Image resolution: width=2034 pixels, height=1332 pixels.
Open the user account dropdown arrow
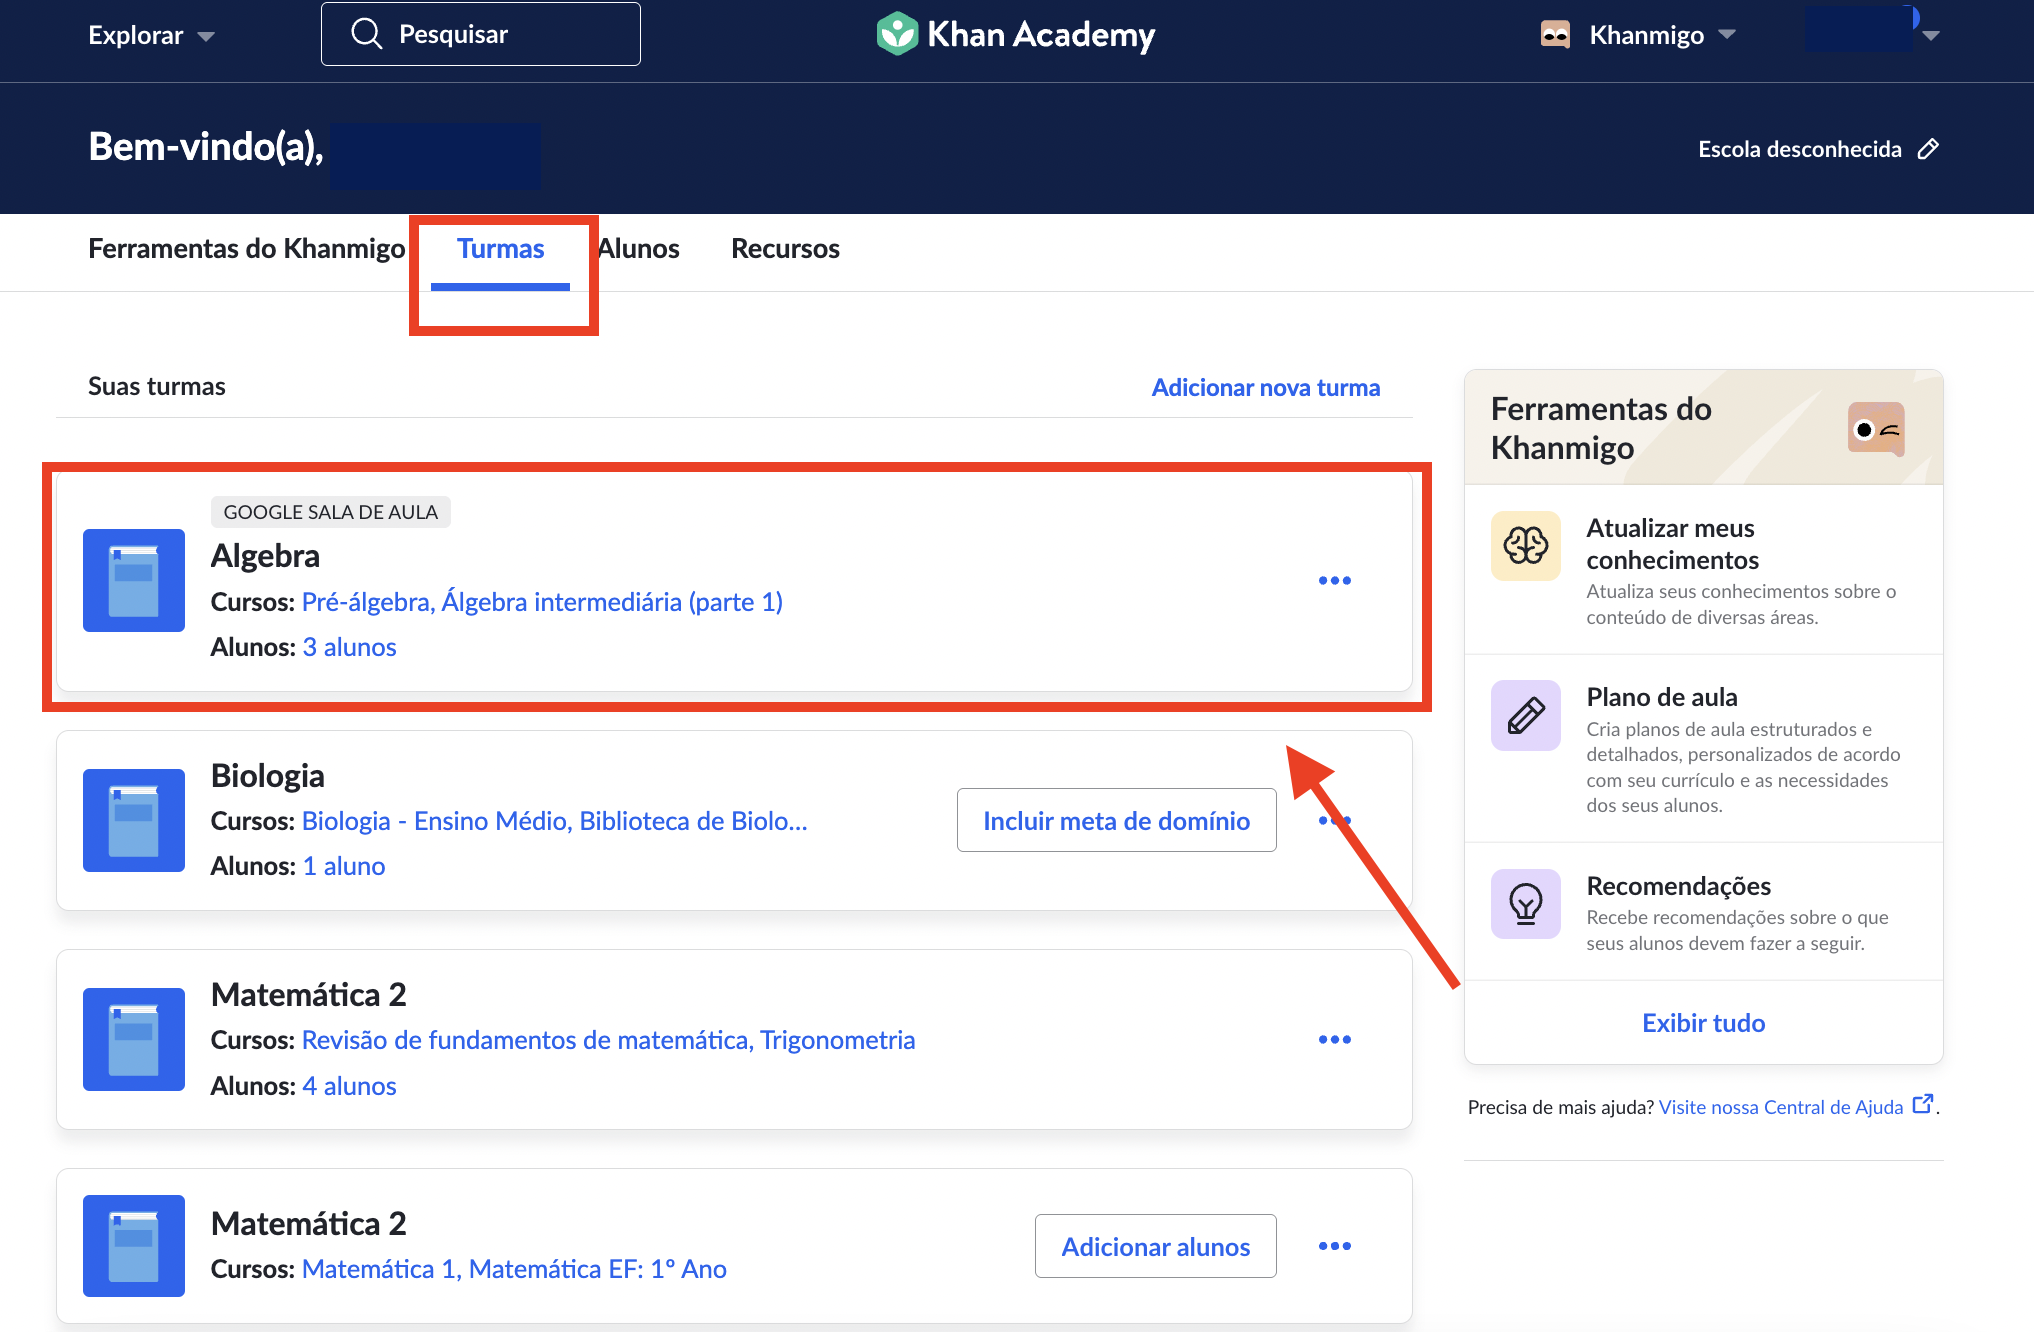click(1931, 35)
